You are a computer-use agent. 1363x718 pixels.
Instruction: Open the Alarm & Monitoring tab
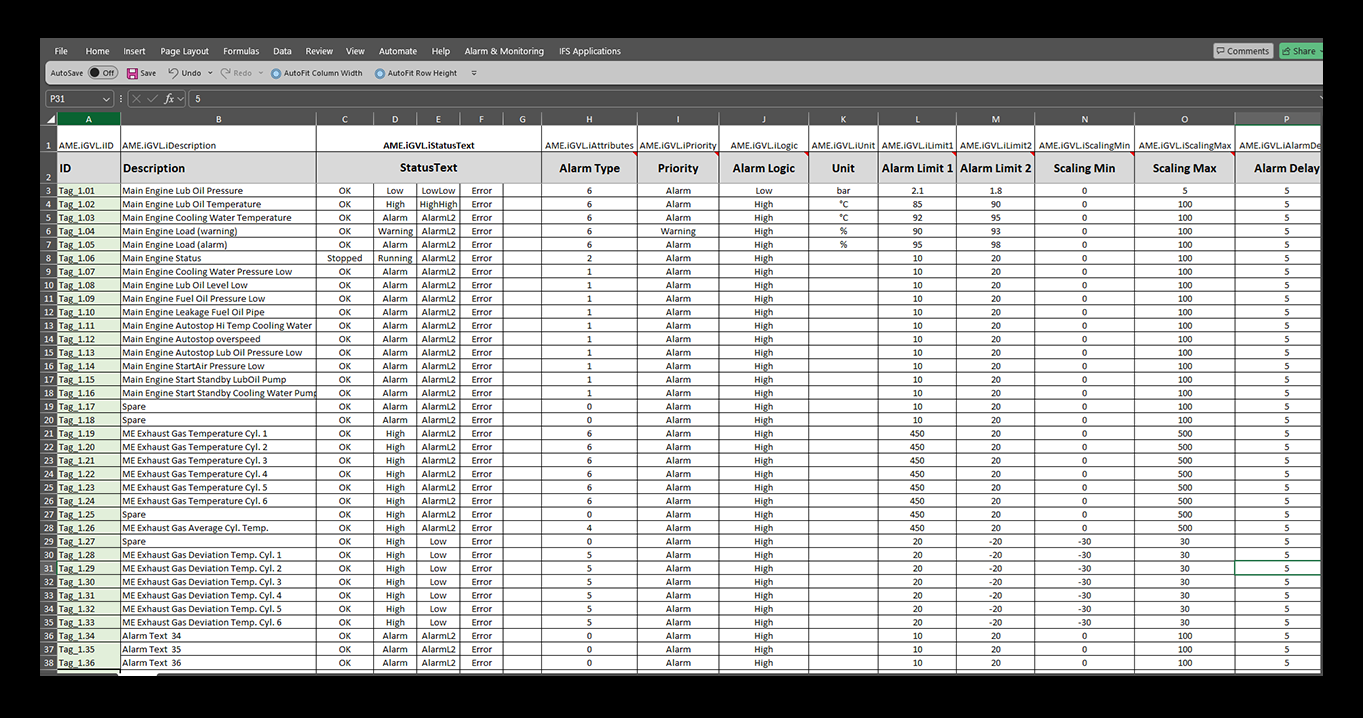pyautogui.click(x=504, y=51)
